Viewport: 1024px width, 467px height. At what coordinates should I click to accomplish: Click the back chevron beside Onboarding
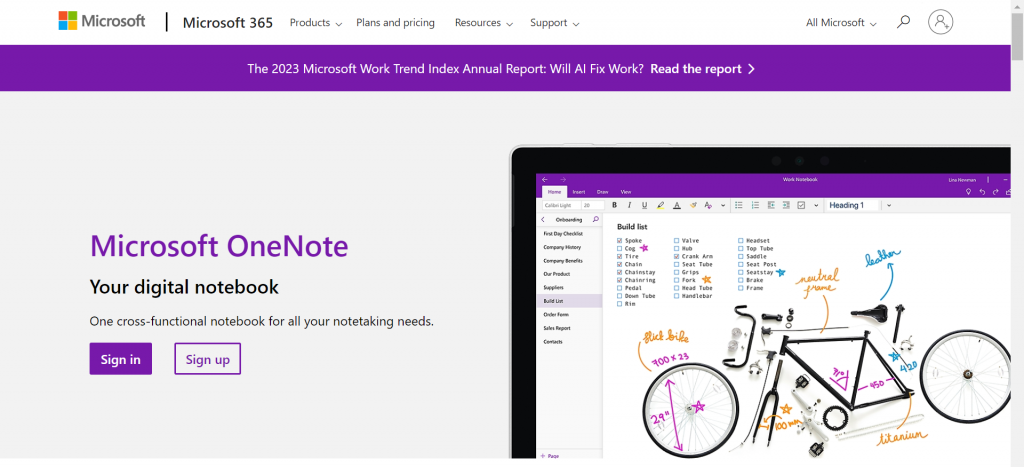(x=543, y=219)
